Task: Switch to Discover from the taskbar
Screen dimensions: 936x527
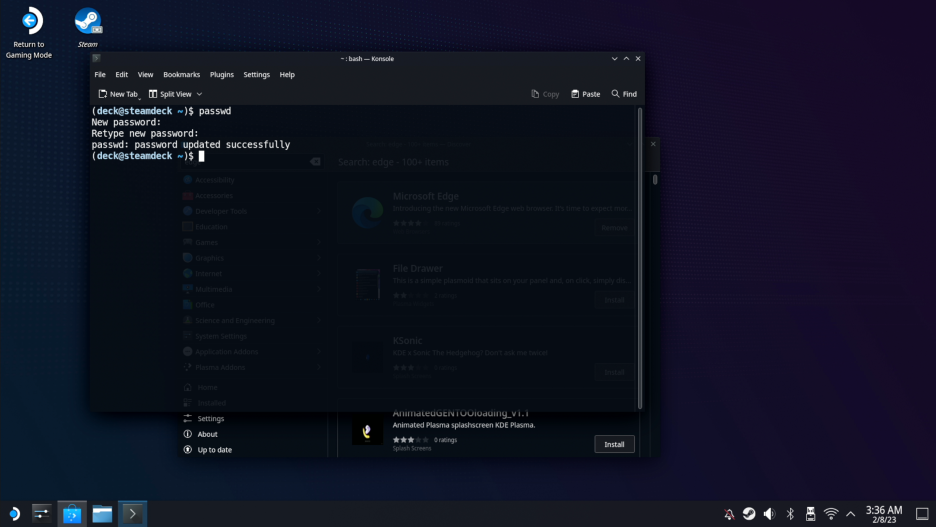Action: coord(72,513)
